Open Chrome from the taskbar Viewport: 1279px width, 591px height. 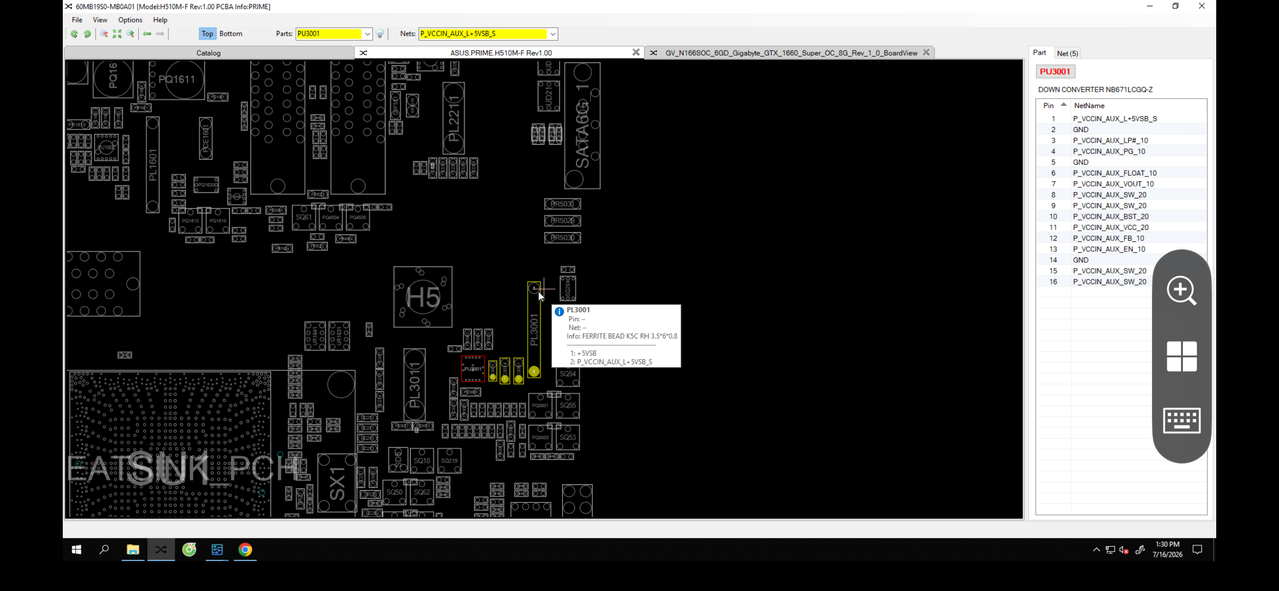click(245, 550)
